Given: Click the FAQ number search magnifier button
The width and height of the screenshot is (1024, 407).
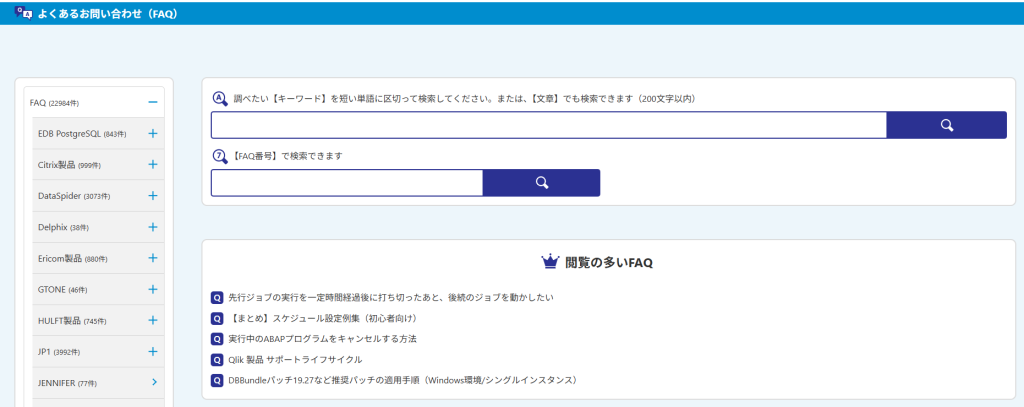Looking at the screenshot, I should click(541, 183).
